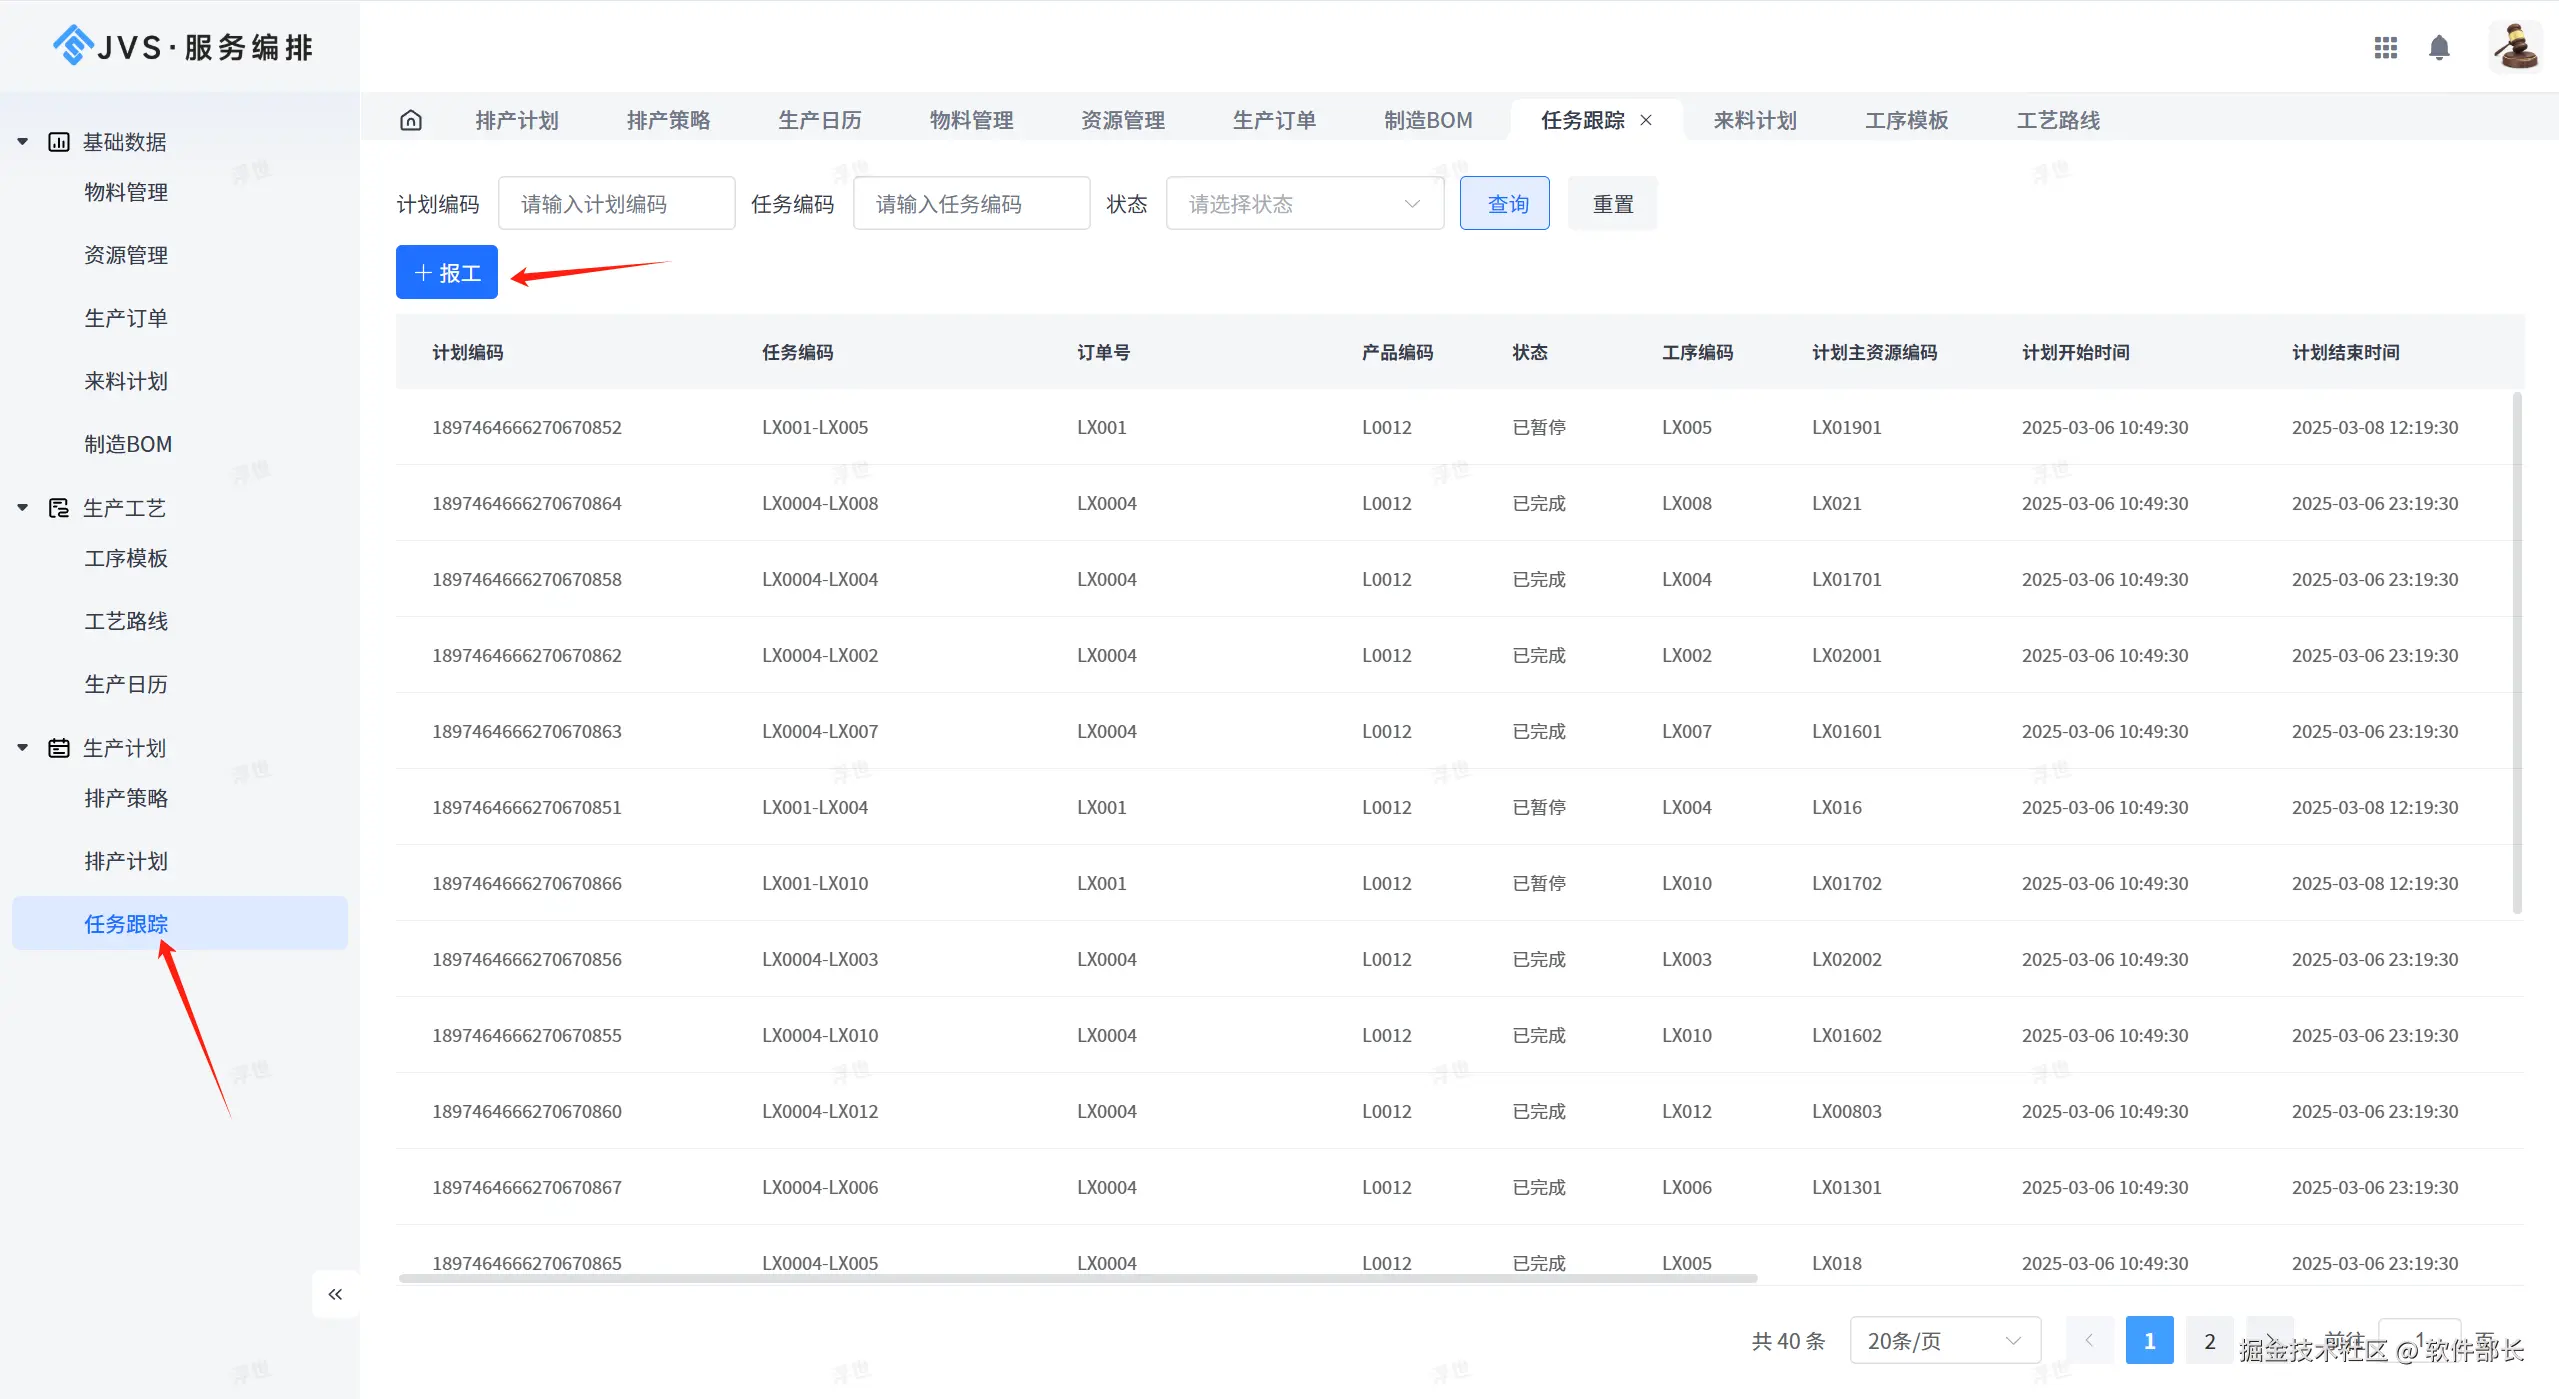Collapse the 生产工艺 tree section
The image size is (2559, 1399).
(22, 508)
